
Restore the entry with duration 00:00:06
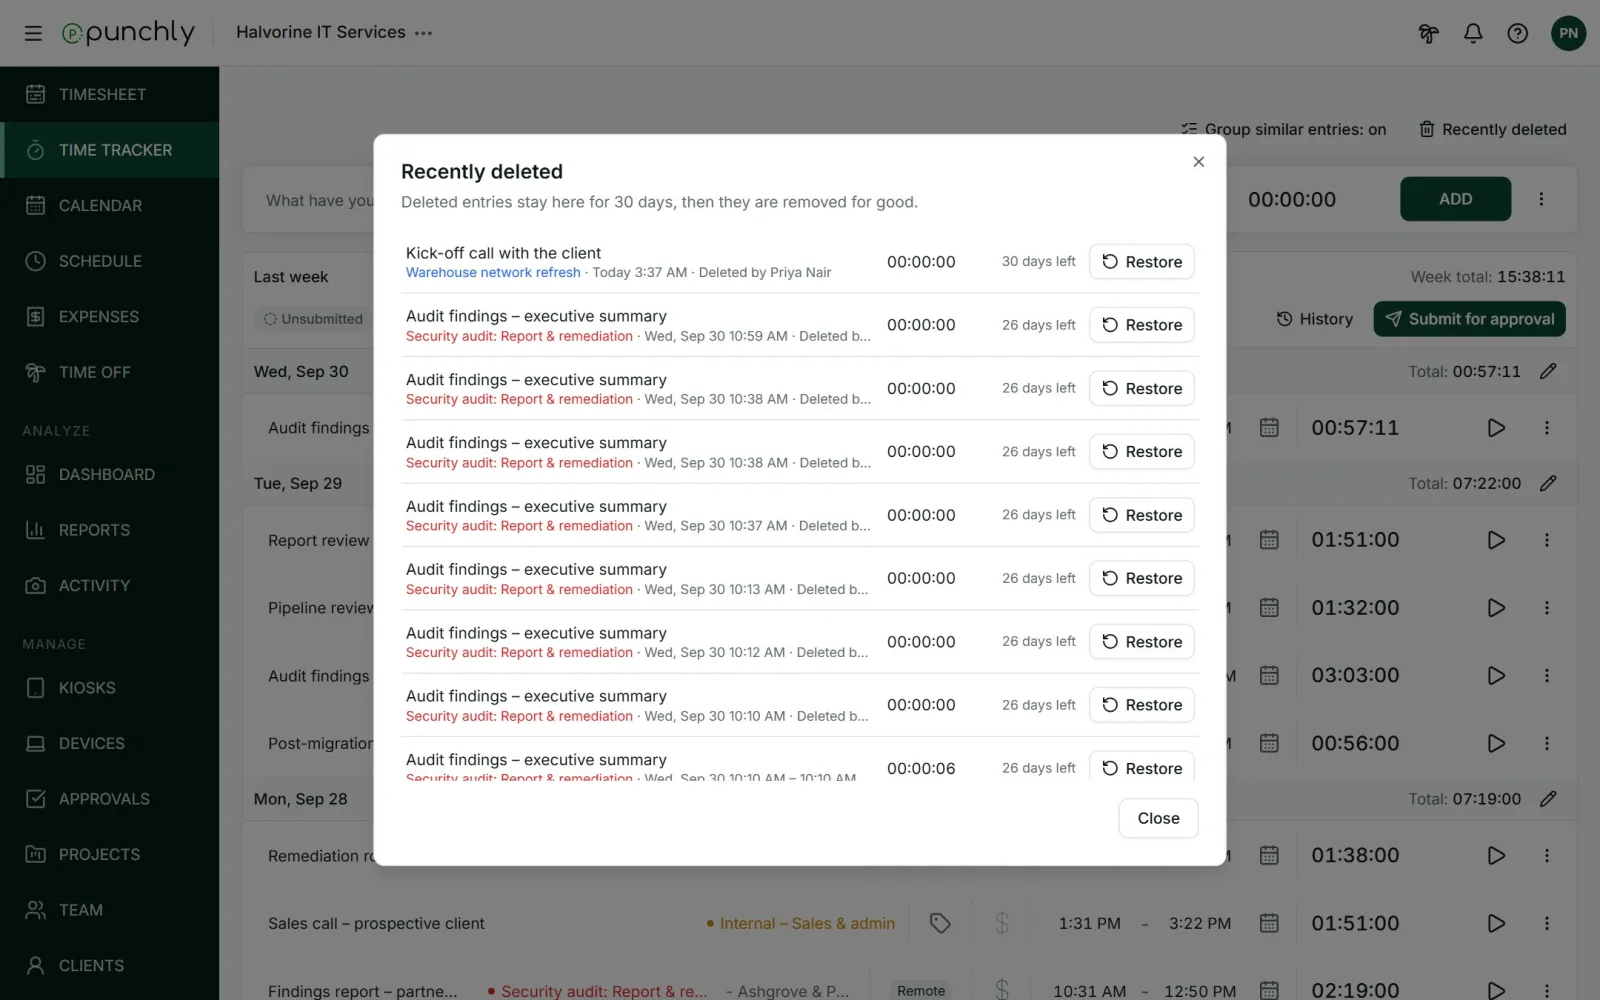tap(1142, 767)
